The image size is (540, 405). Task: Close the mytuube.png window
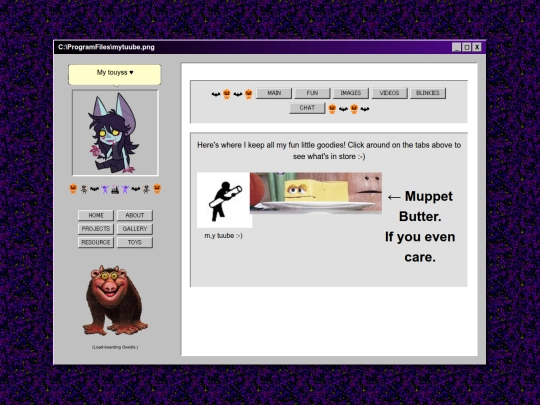(x=477, y=47)
